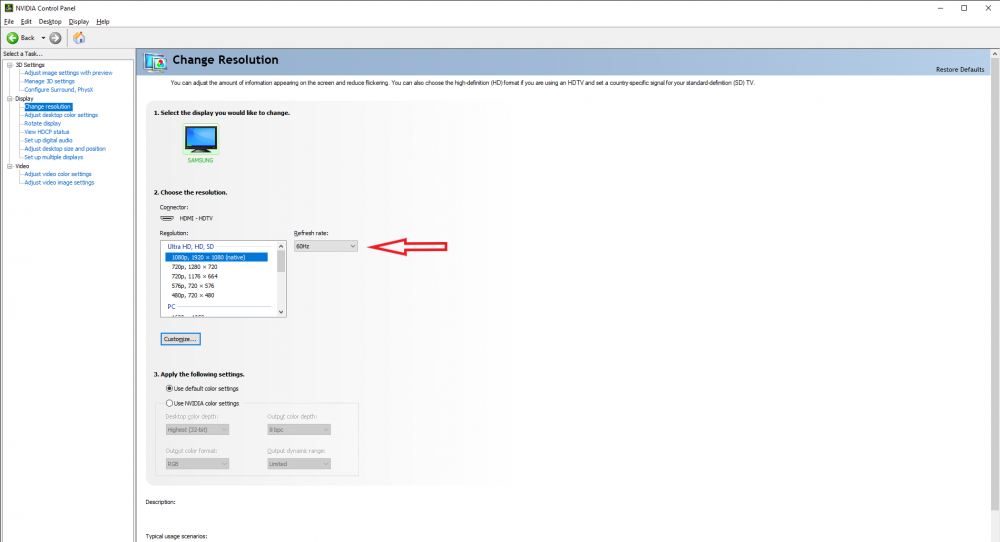
Task: Click the Customize... button
Action: (180, 339)
